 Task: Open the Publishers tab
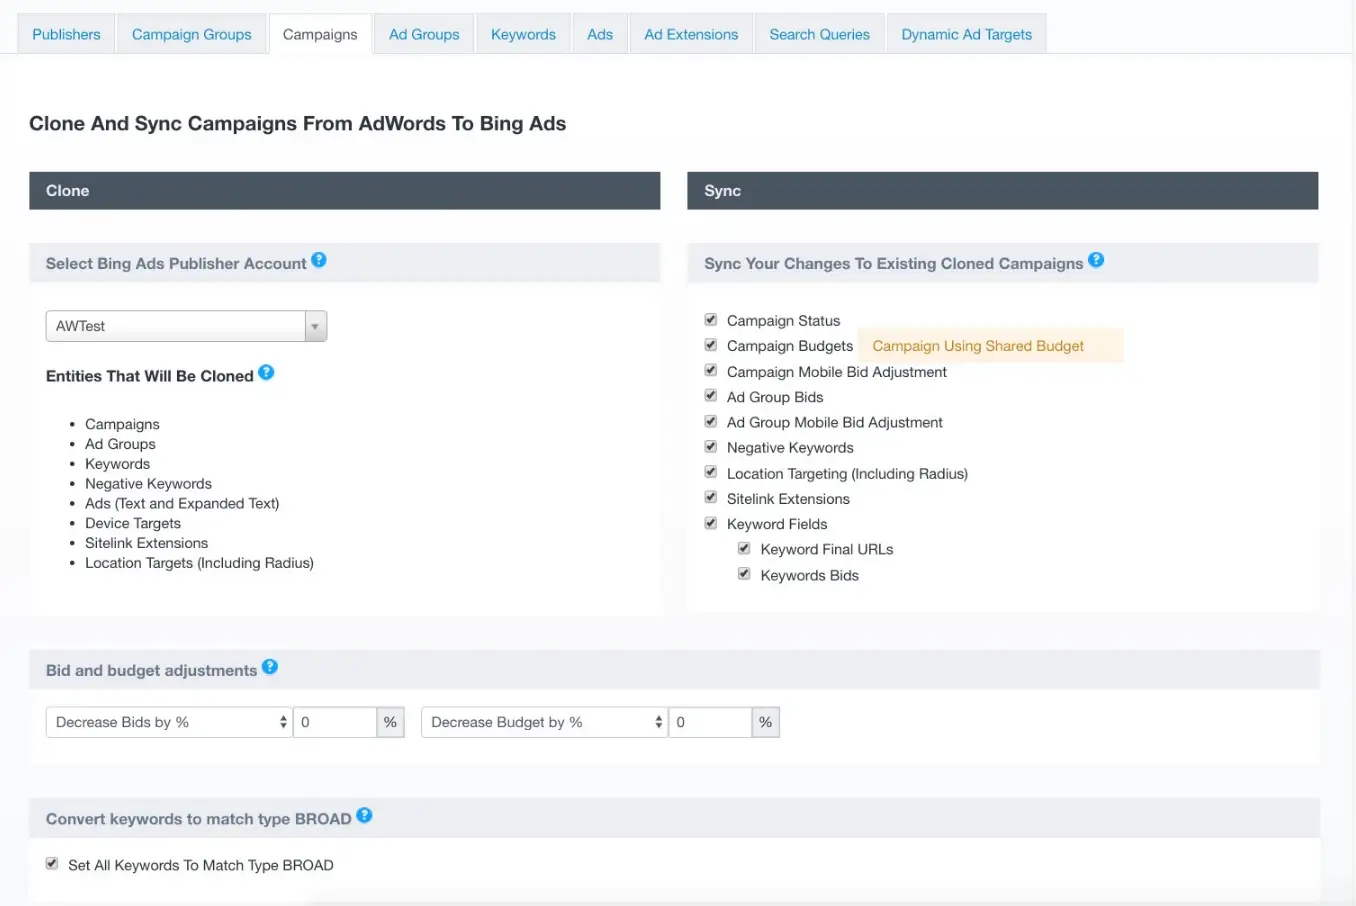tap(66, 34)
